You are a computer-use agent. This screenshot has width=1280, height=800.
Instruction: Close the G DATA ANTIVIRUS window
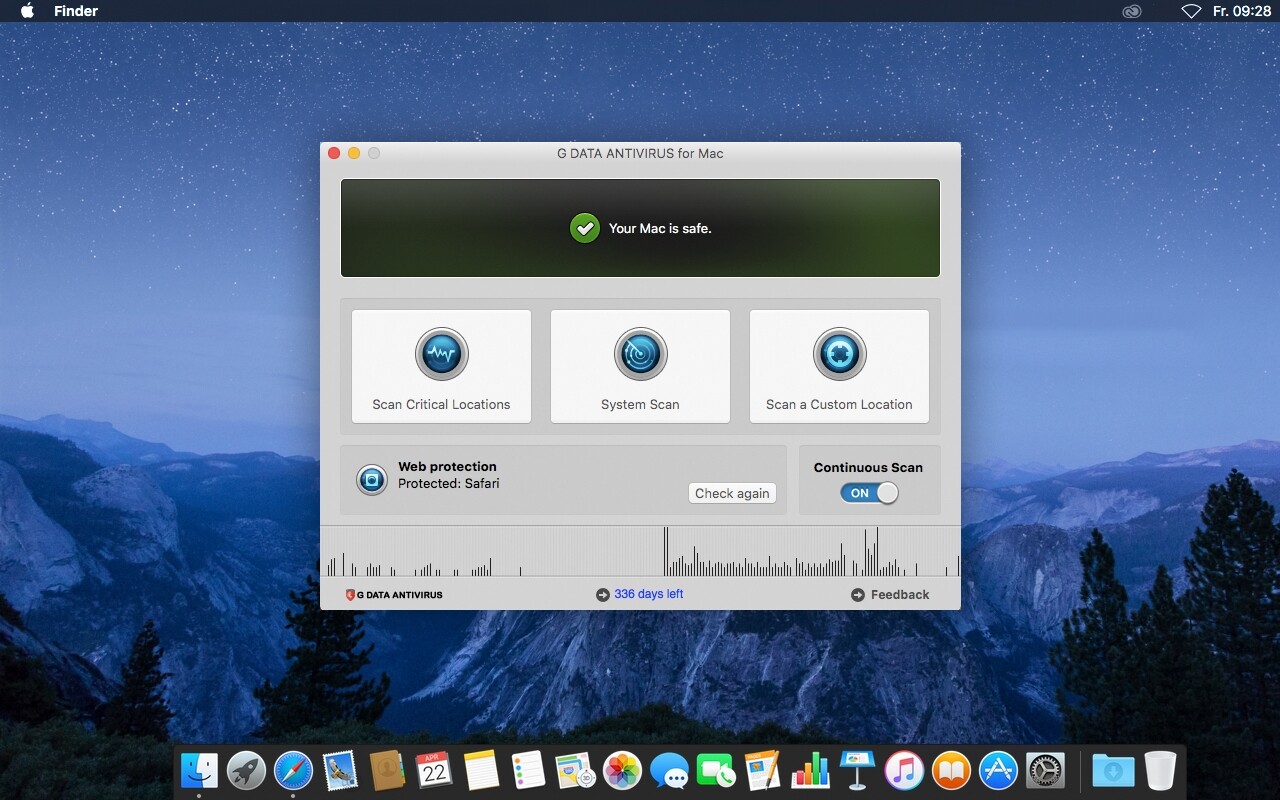click(x=334, y=153)
